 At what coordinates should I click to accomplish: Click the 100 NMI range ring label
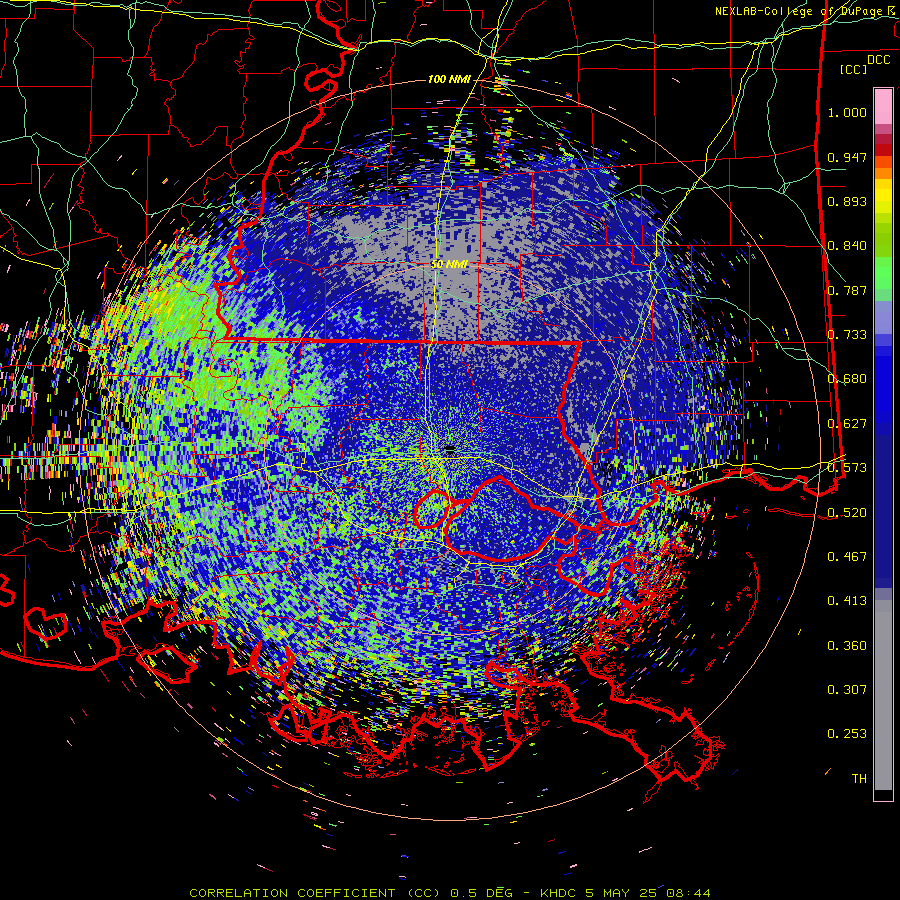pyautogui.click(x=449, y=79)
